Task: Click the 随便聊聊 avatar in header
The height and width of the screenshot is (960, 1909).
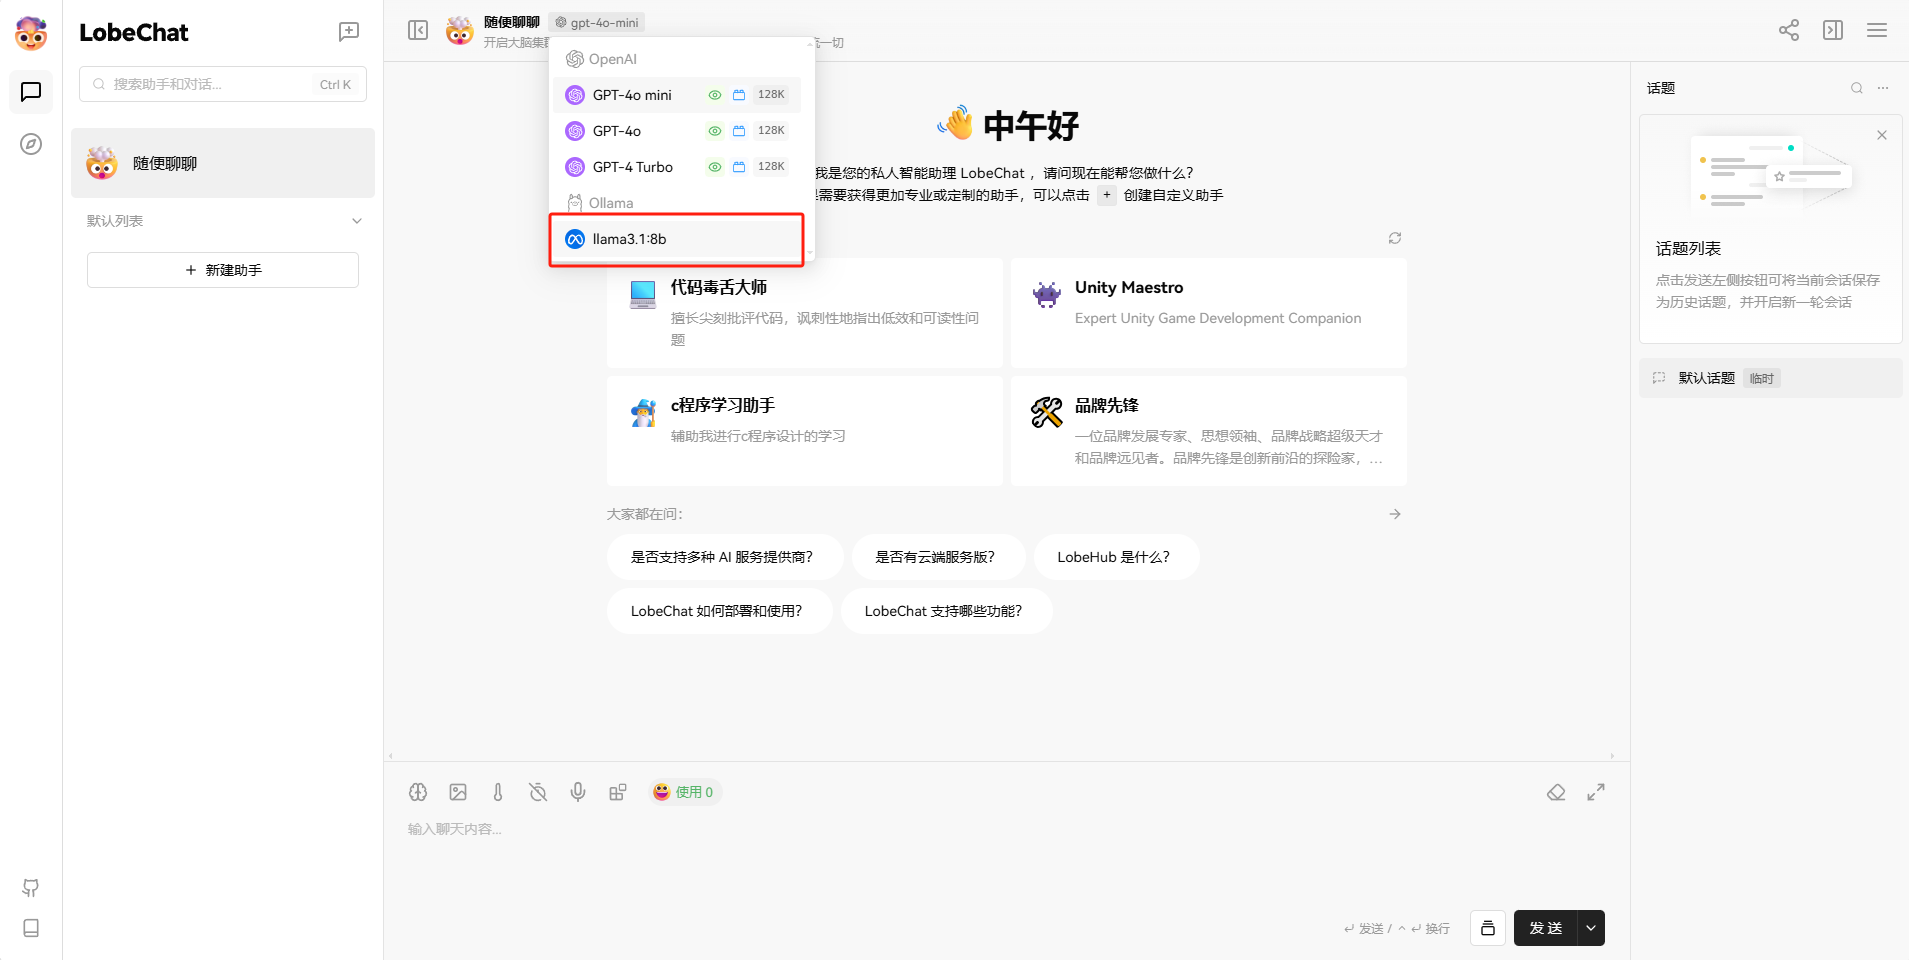Action: pyautogui.click(x=460, y=31)
